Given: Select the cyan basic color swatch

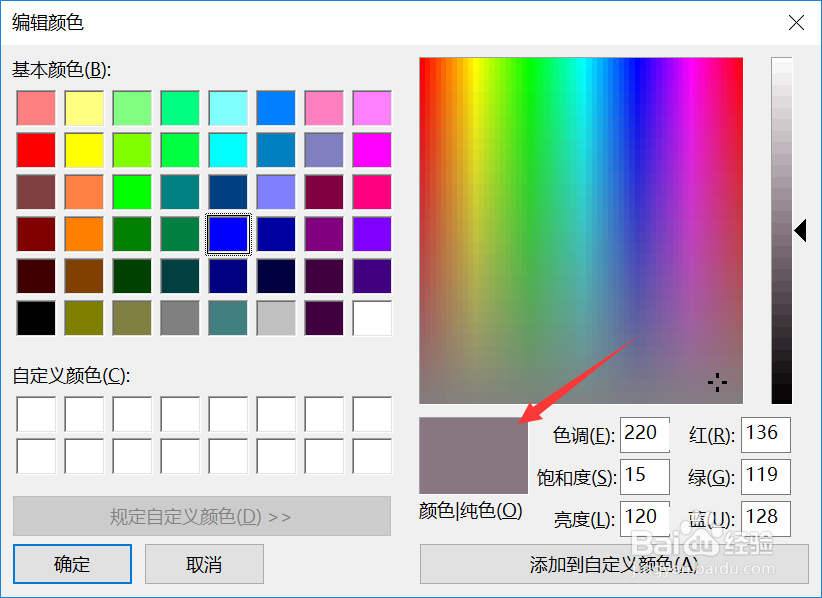Looking at the screenshot, I should coord(228,150).
